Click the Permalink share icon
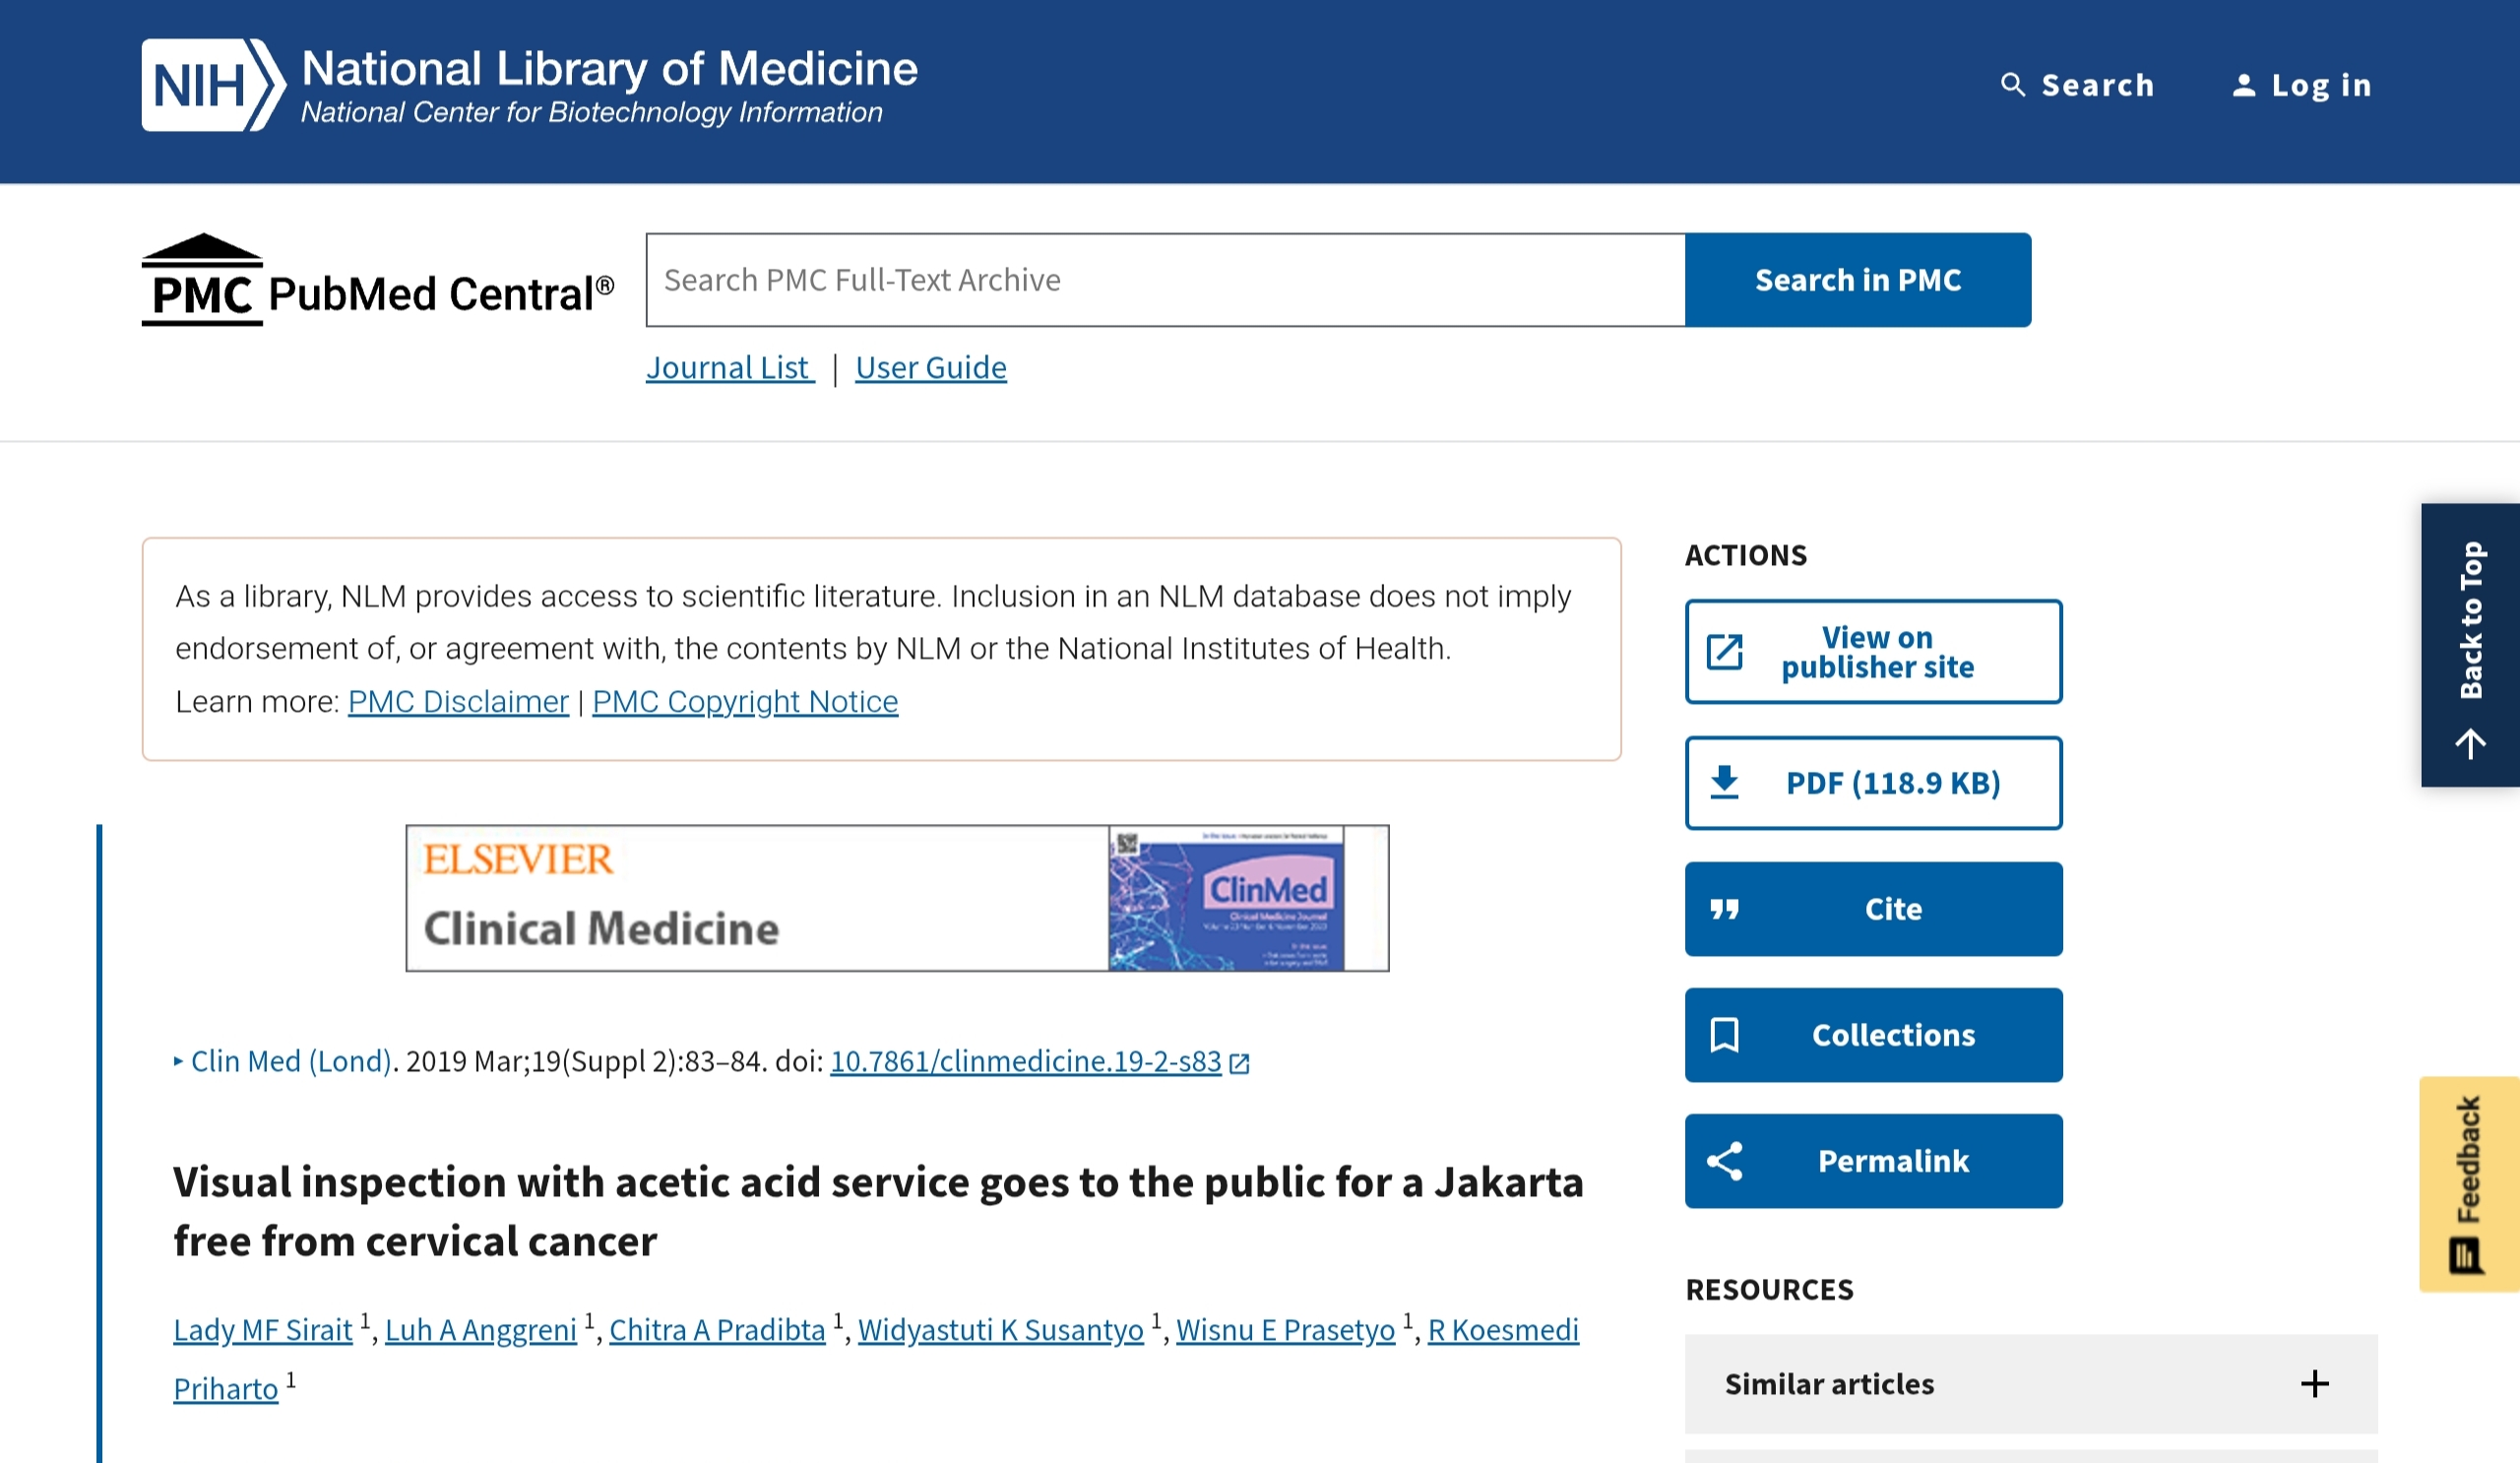The width and height of the screenshot is (2520, 1463). pyautogui.click(x=1724, y=1161)
